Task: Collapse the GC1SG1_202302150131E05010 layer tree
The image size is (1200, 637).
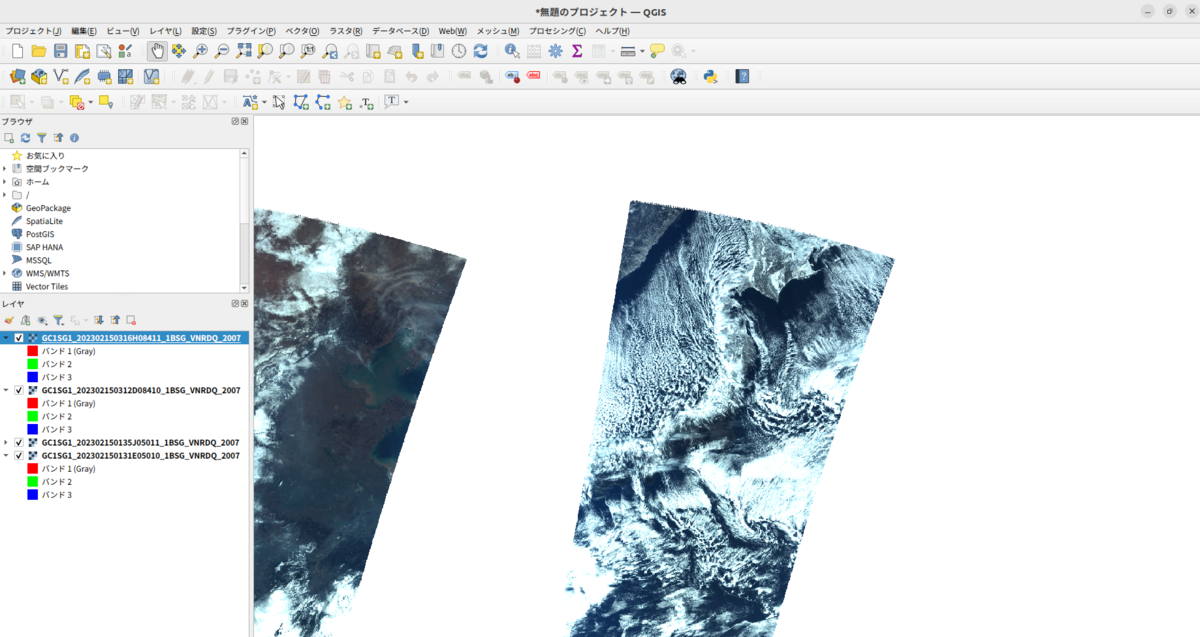Action: click(x=6, y=455)
